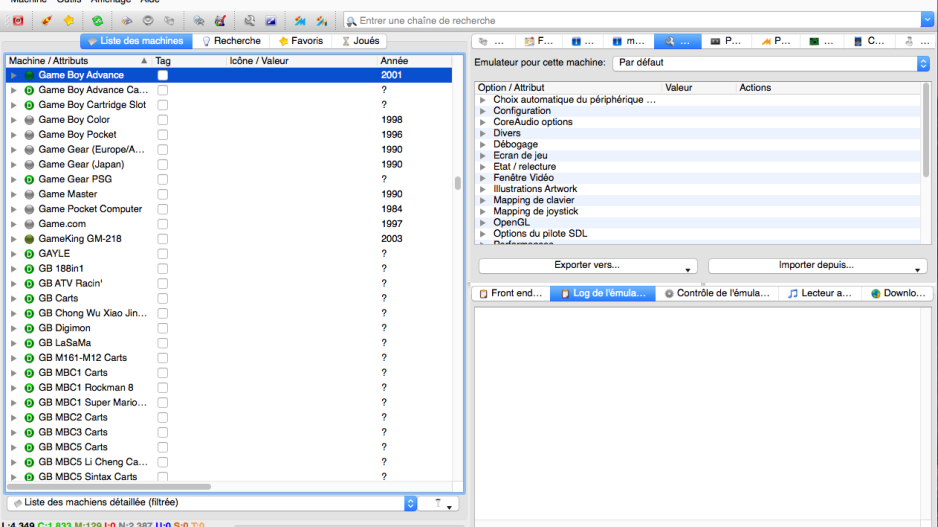Tick the Tag checkbox for Game Master

click(x=162, y=194)
